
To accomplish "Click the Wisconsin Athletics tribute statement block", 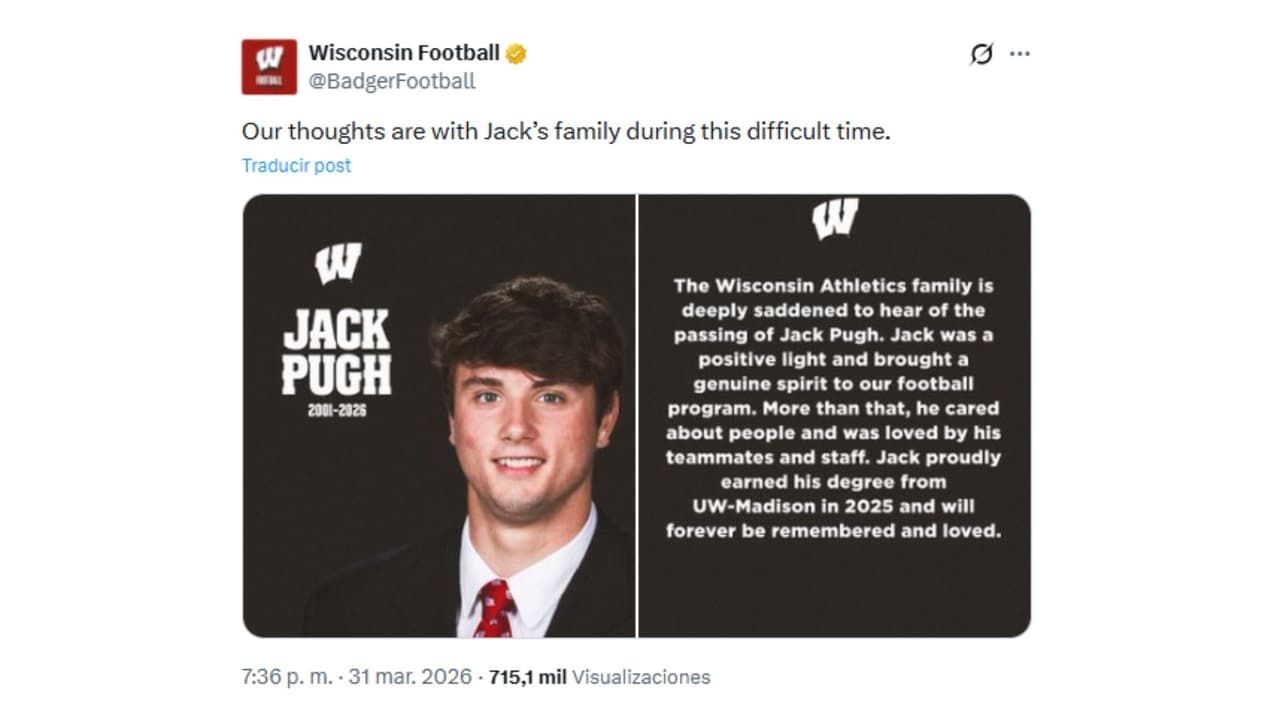I will click(x=838, y=410).
